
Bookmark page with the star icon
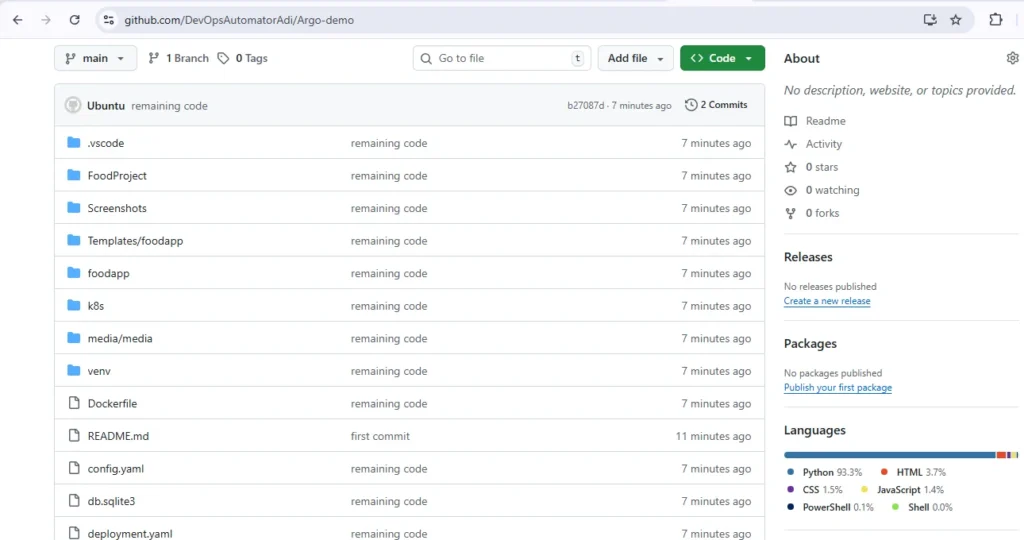pyautogui.click(x=956, y=20)
